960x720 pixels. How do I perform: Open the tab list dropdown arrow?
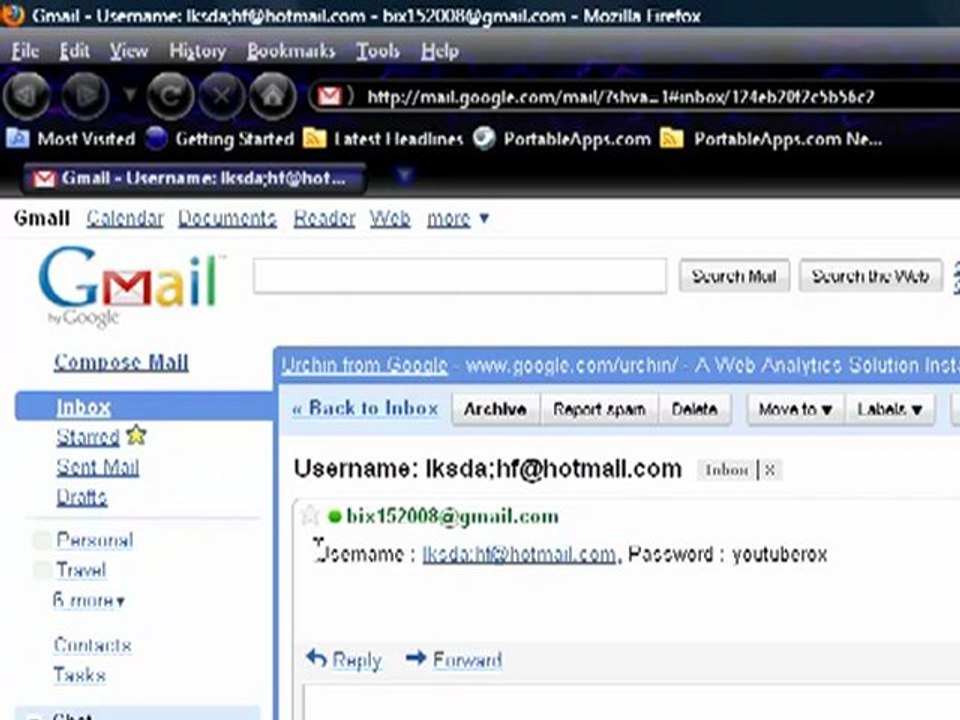coord(403,176)
